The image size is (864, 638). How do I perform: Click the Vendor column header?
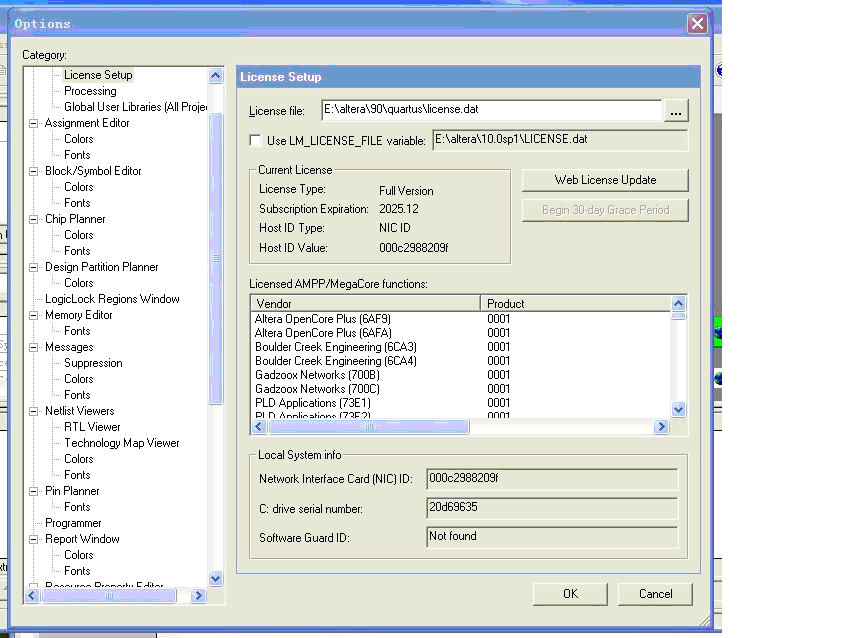click(x=366, y=304)
